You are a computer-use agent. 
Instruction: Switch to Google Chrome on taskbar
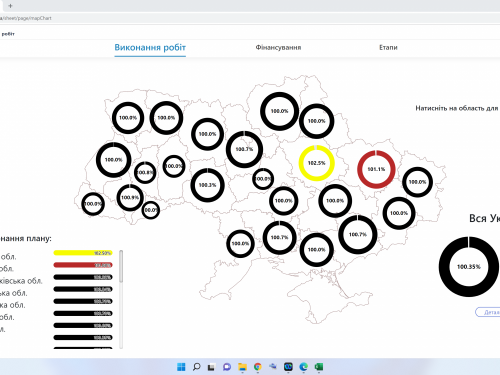coord(257,367)
